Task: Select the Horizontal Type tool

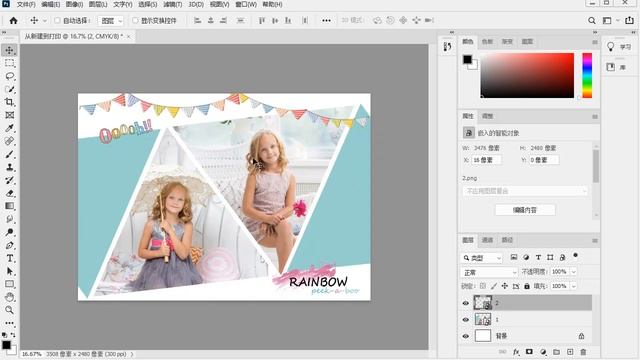Action: [9, 258]
